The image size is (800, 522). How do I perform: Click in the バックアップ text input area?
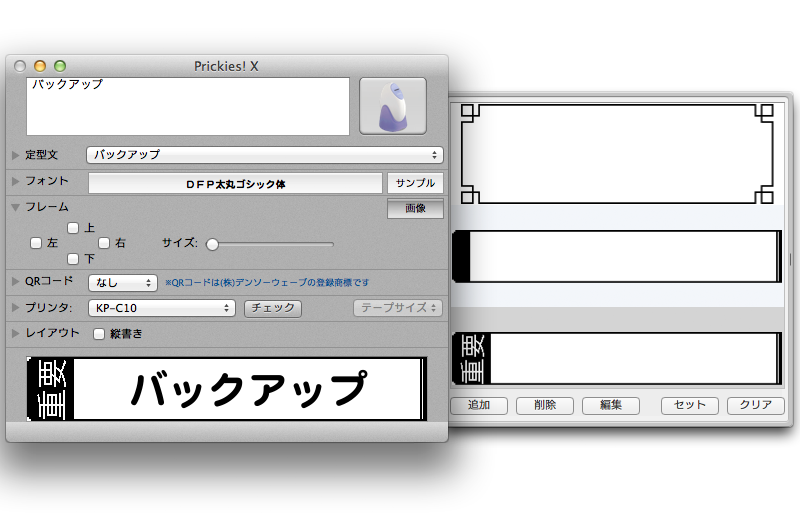(188, 107)
